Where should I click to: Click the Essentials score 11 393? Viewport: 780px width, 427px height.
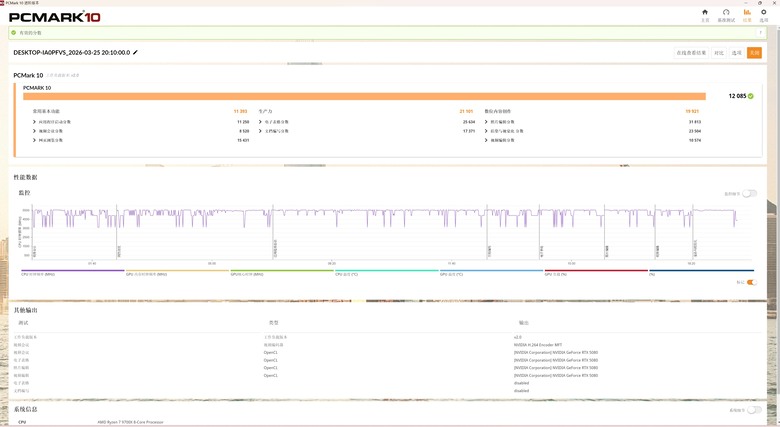[x=240, y=111]
